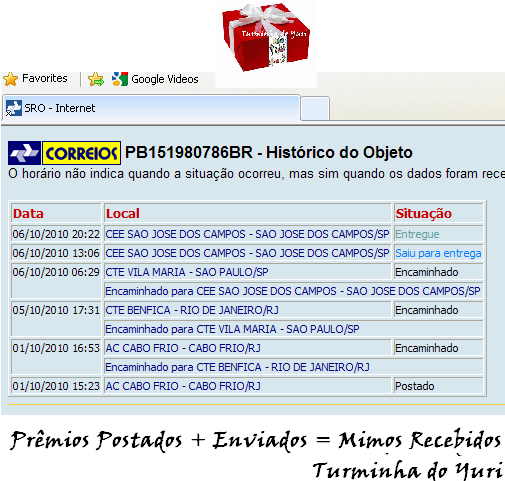
Task: Click the Correios blue arrows logo
Action: click(24, 153)
